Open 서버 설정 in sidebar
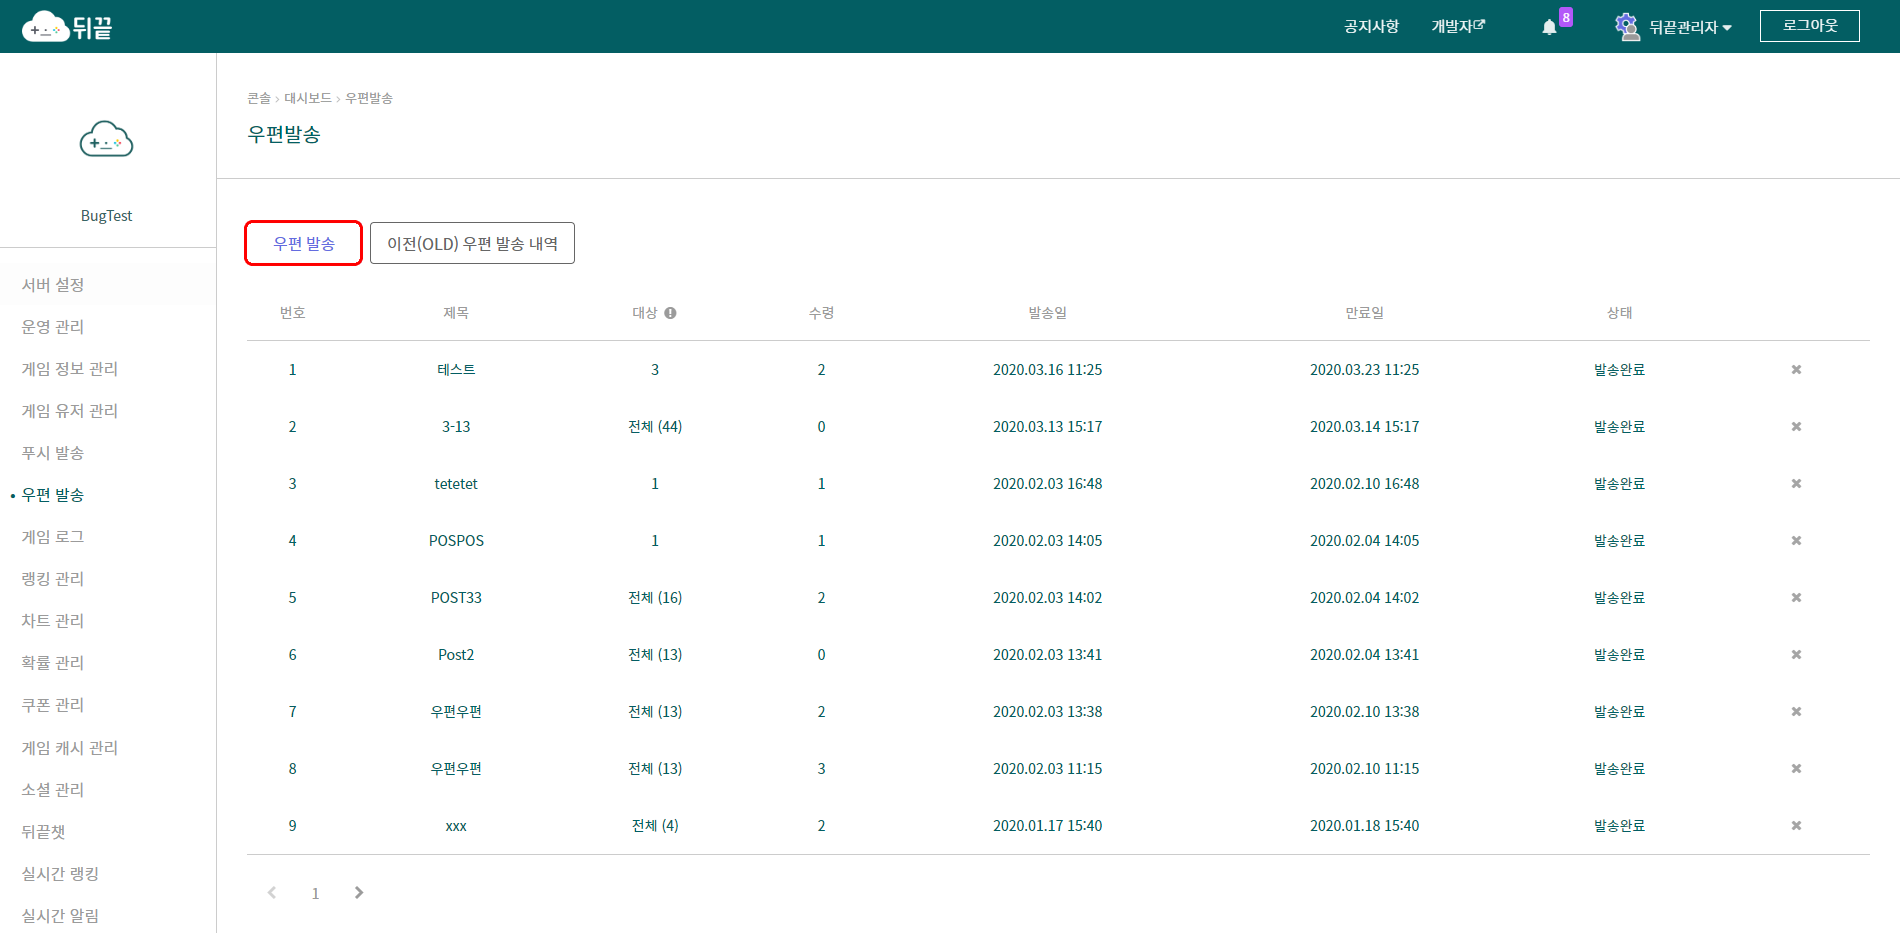The image size is (1900, 933). pyautogui.click(x=53, y=285)
